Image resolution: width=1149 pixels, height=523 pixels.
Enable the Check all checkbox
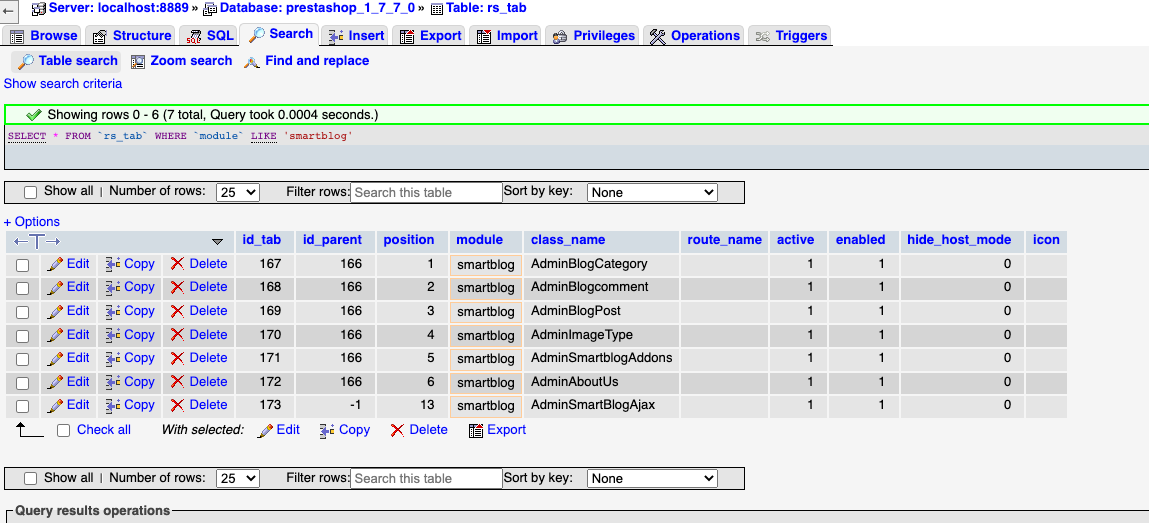coord(64,431)
